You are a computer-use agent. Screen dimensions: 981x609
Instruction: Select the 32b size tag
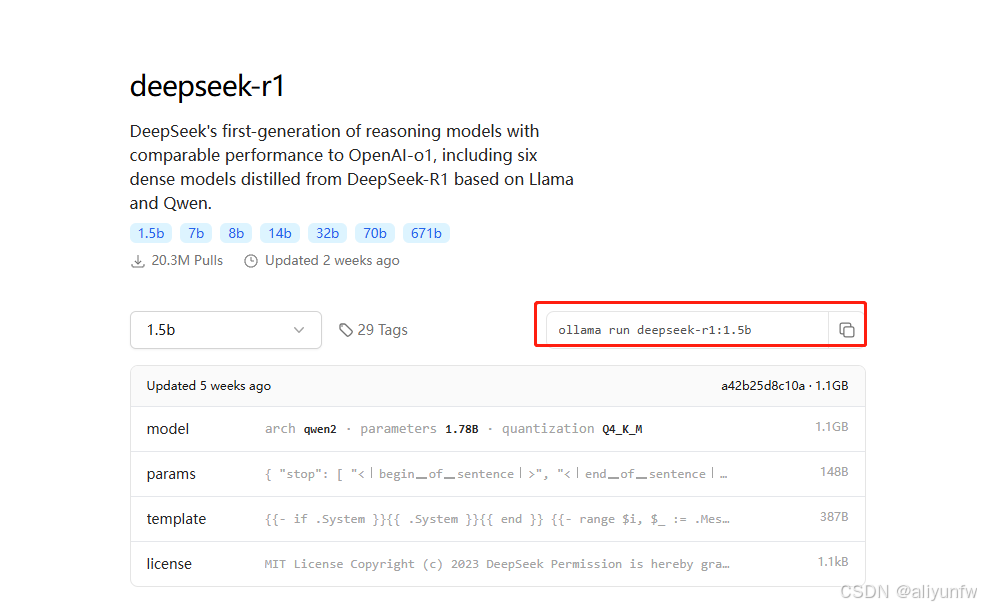point(327,233)
